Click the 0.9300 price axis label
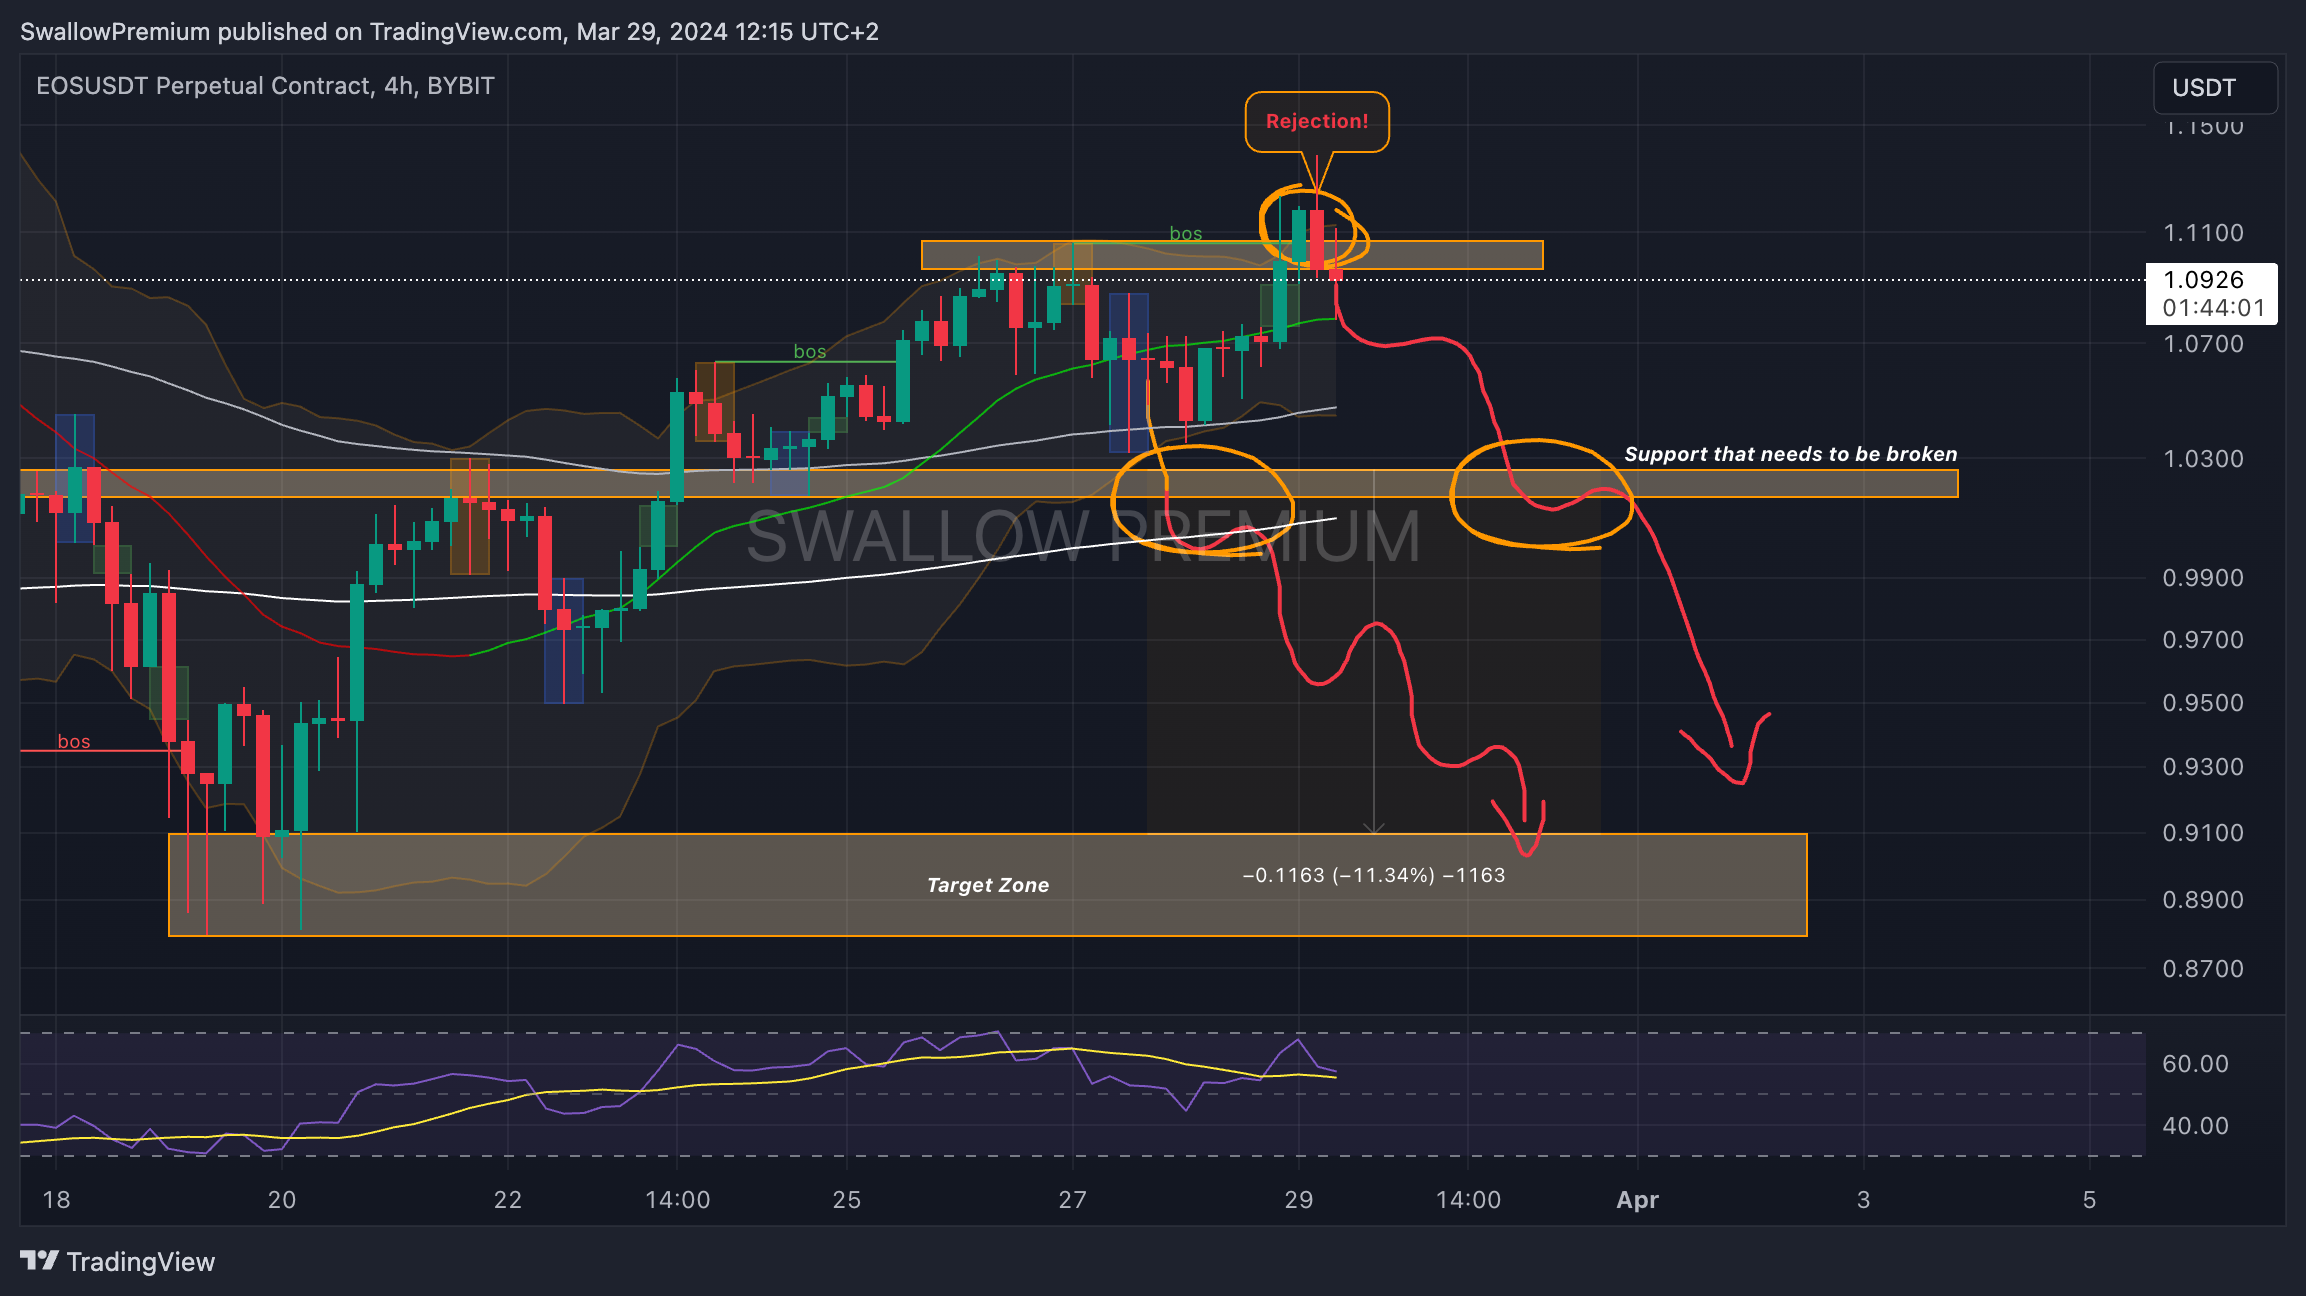Screen dimensions: 2306x1296 (2203, 767)
